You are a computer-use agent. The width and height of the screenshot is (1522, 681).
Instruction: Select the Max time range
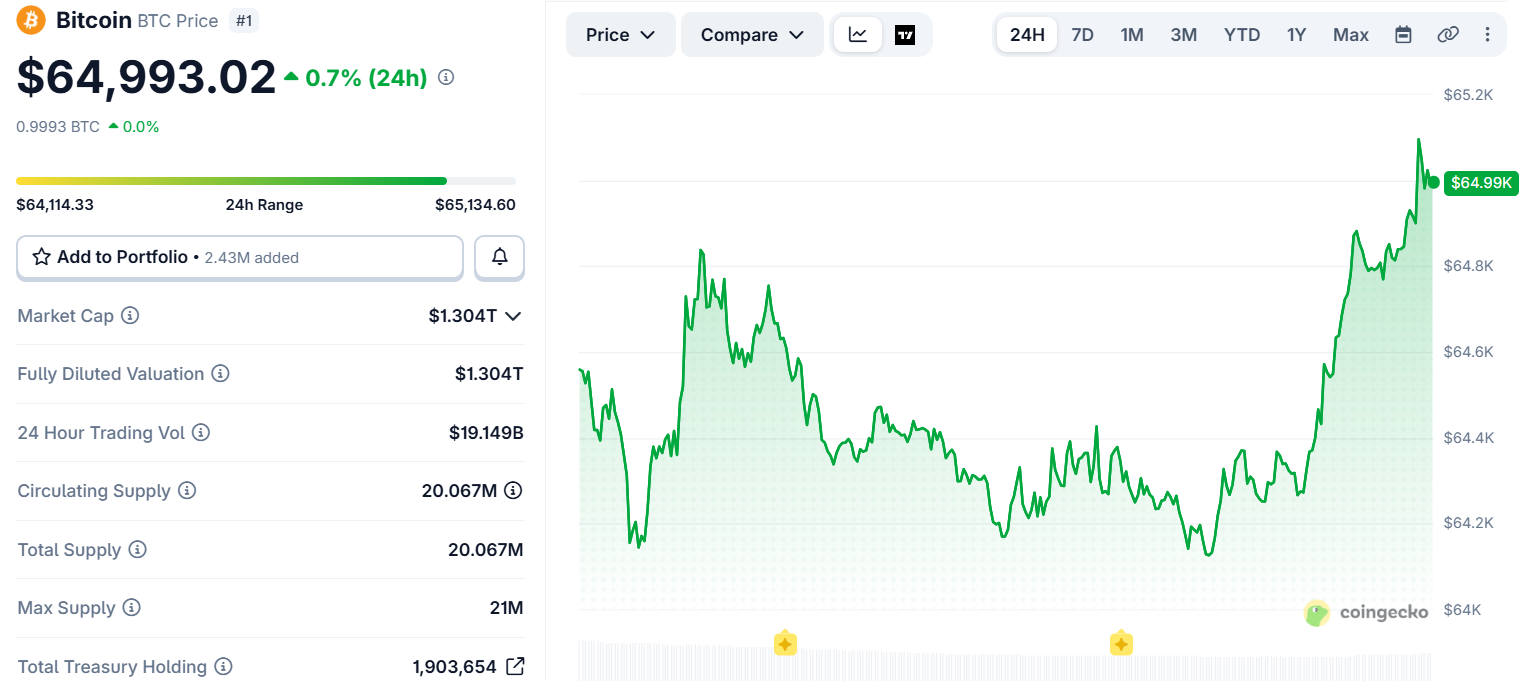[1351, 35]
